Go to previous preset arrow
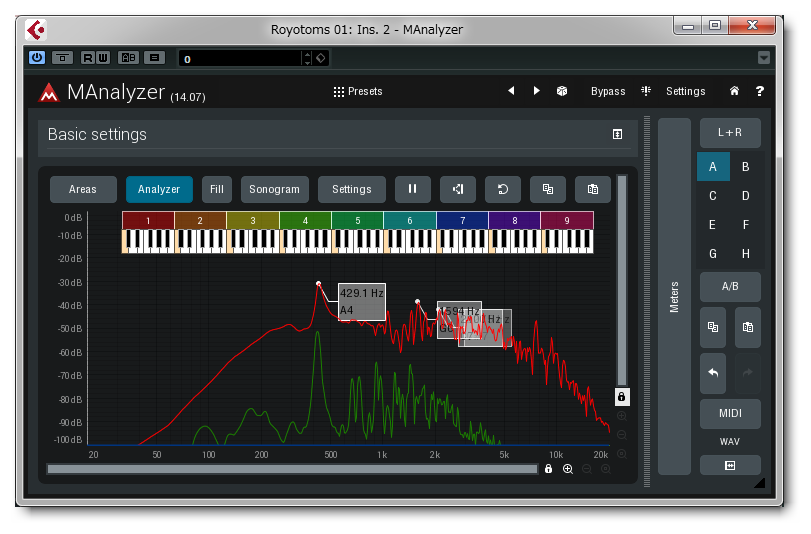811x534 pixels. click(511, 91)
